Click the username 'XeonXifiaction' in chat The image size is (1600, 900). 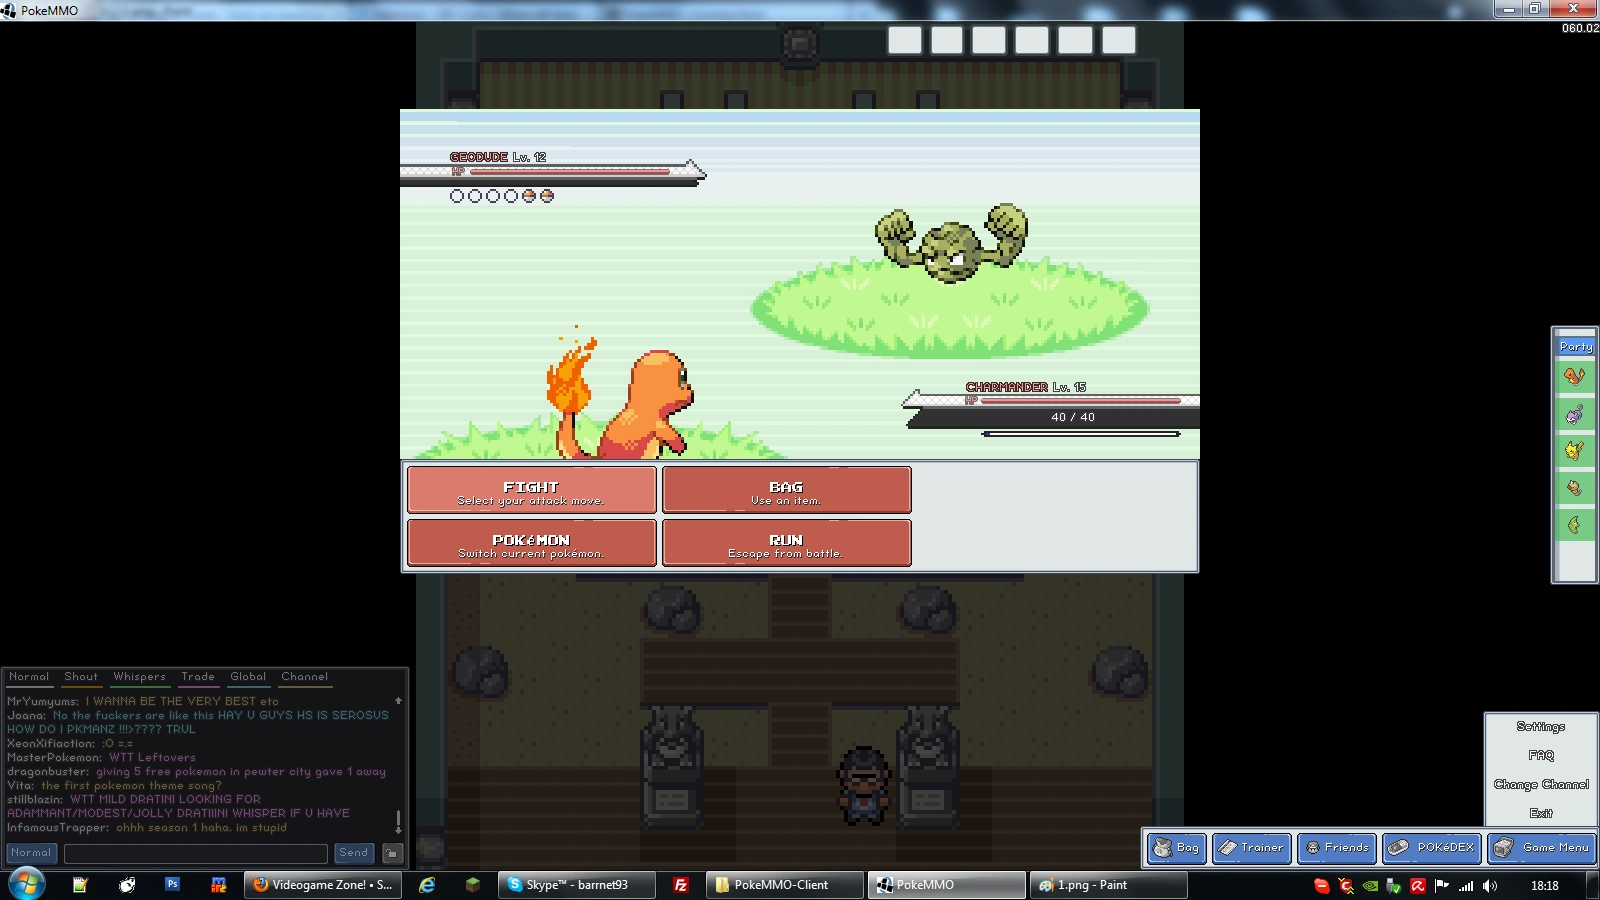click(x=51, y=744)
